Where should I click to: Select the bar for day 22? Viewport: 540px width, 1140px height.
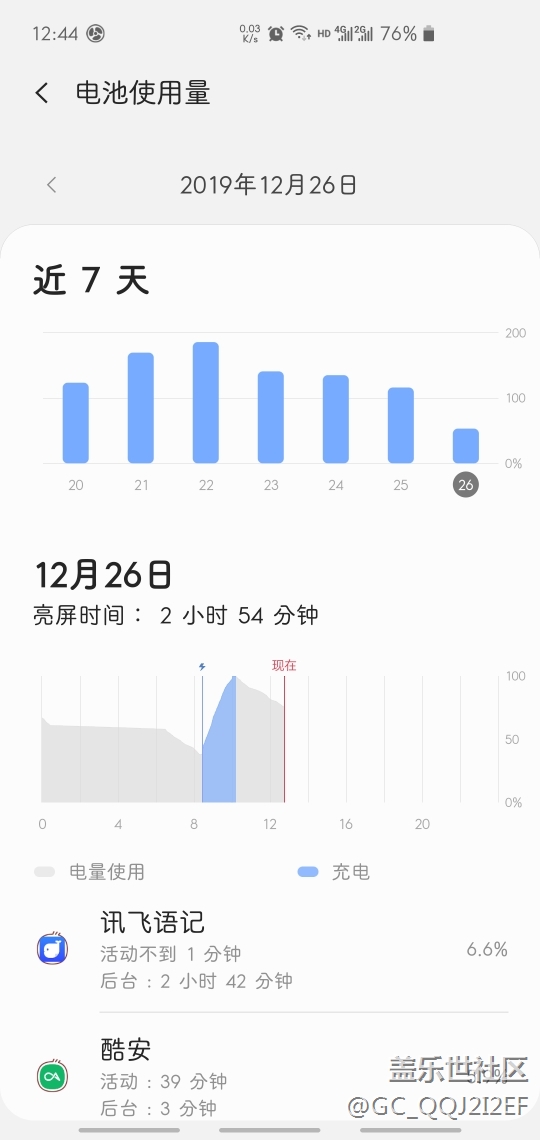pyautogui.click(x=206, y=402)
